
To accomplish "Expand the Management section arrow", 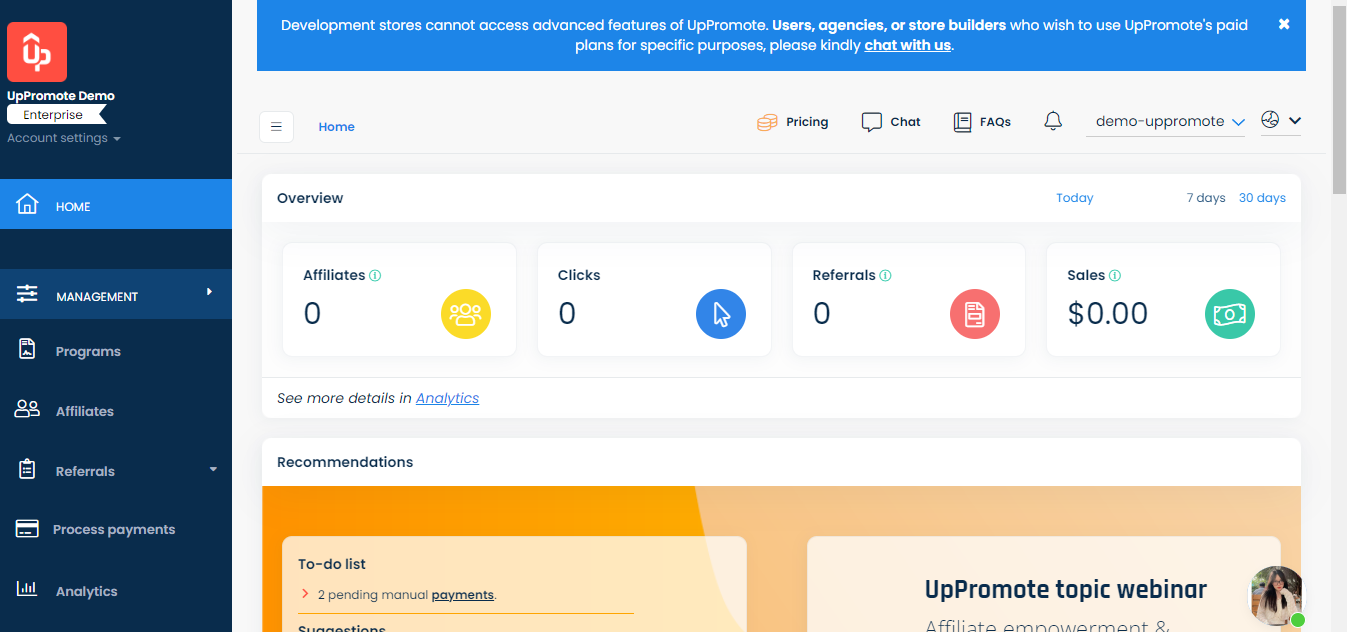I will click(209, 292).
